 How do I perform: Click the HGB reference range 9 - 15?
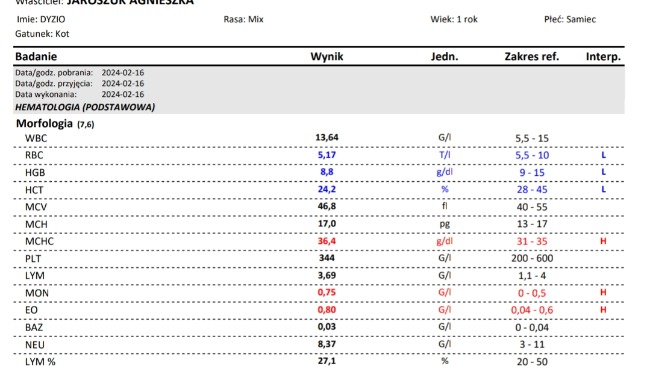point(532,172)
